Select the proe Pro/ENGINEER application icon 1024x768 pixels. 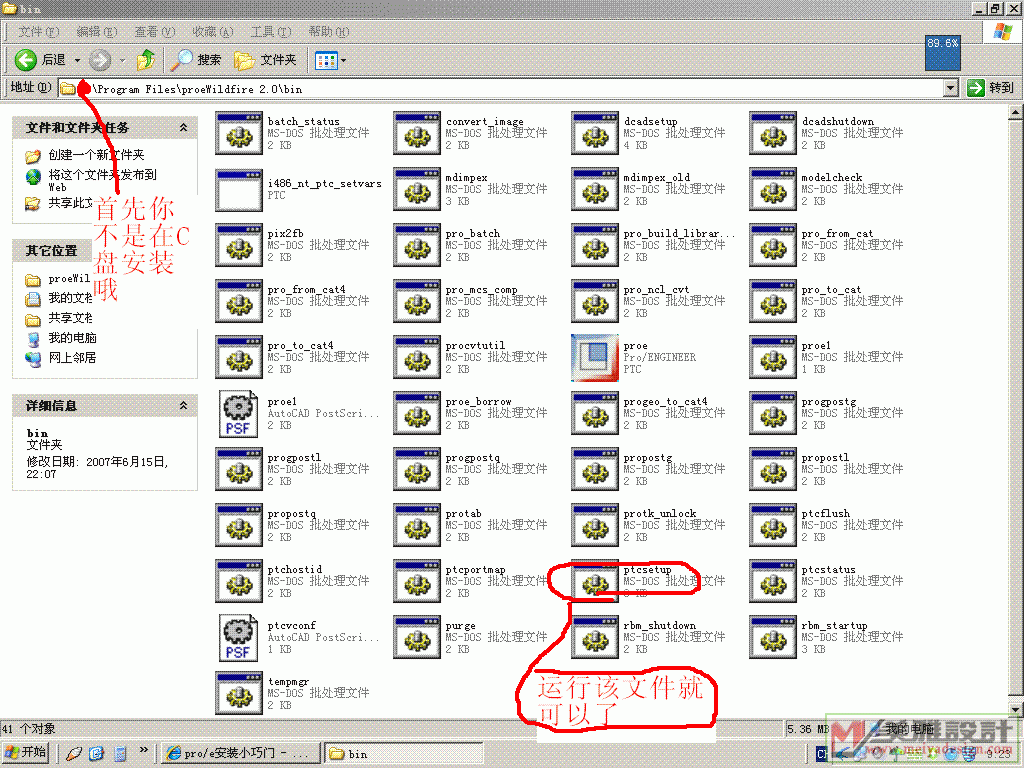pos(595,358)
